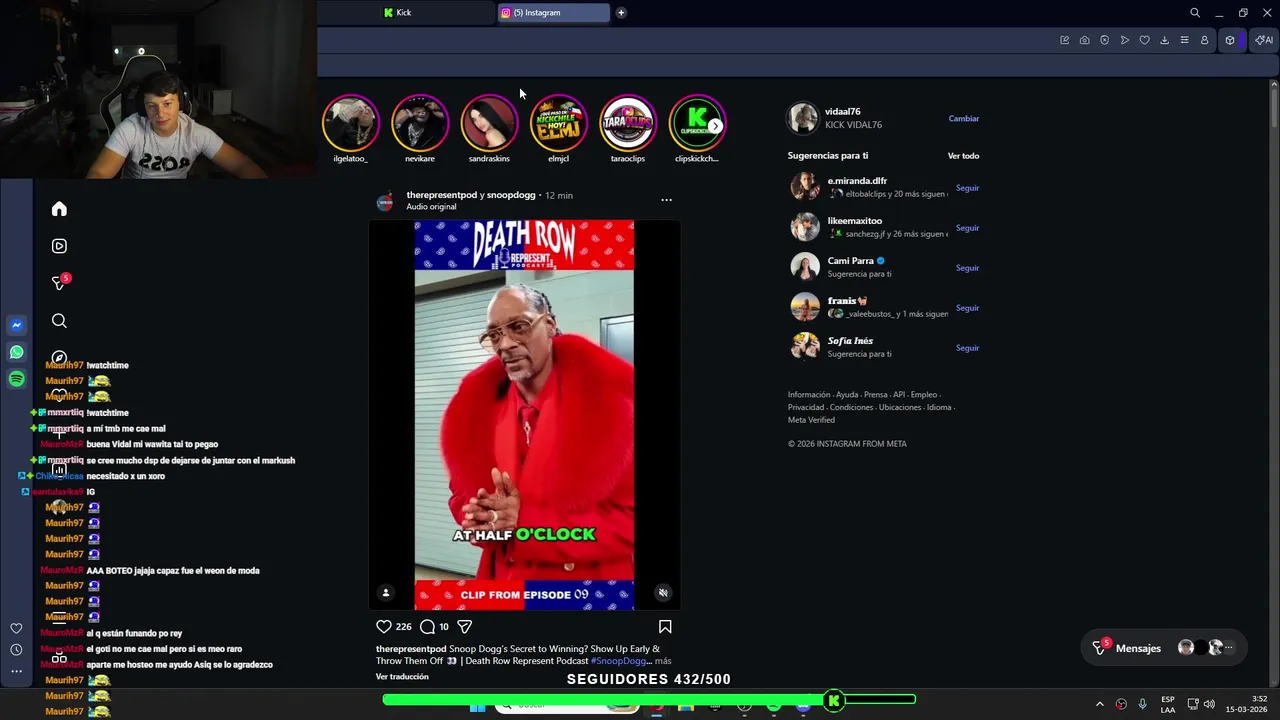Click Ver traducción under caption
This screenshot has width=1280, height=720.
pos(402,677)
